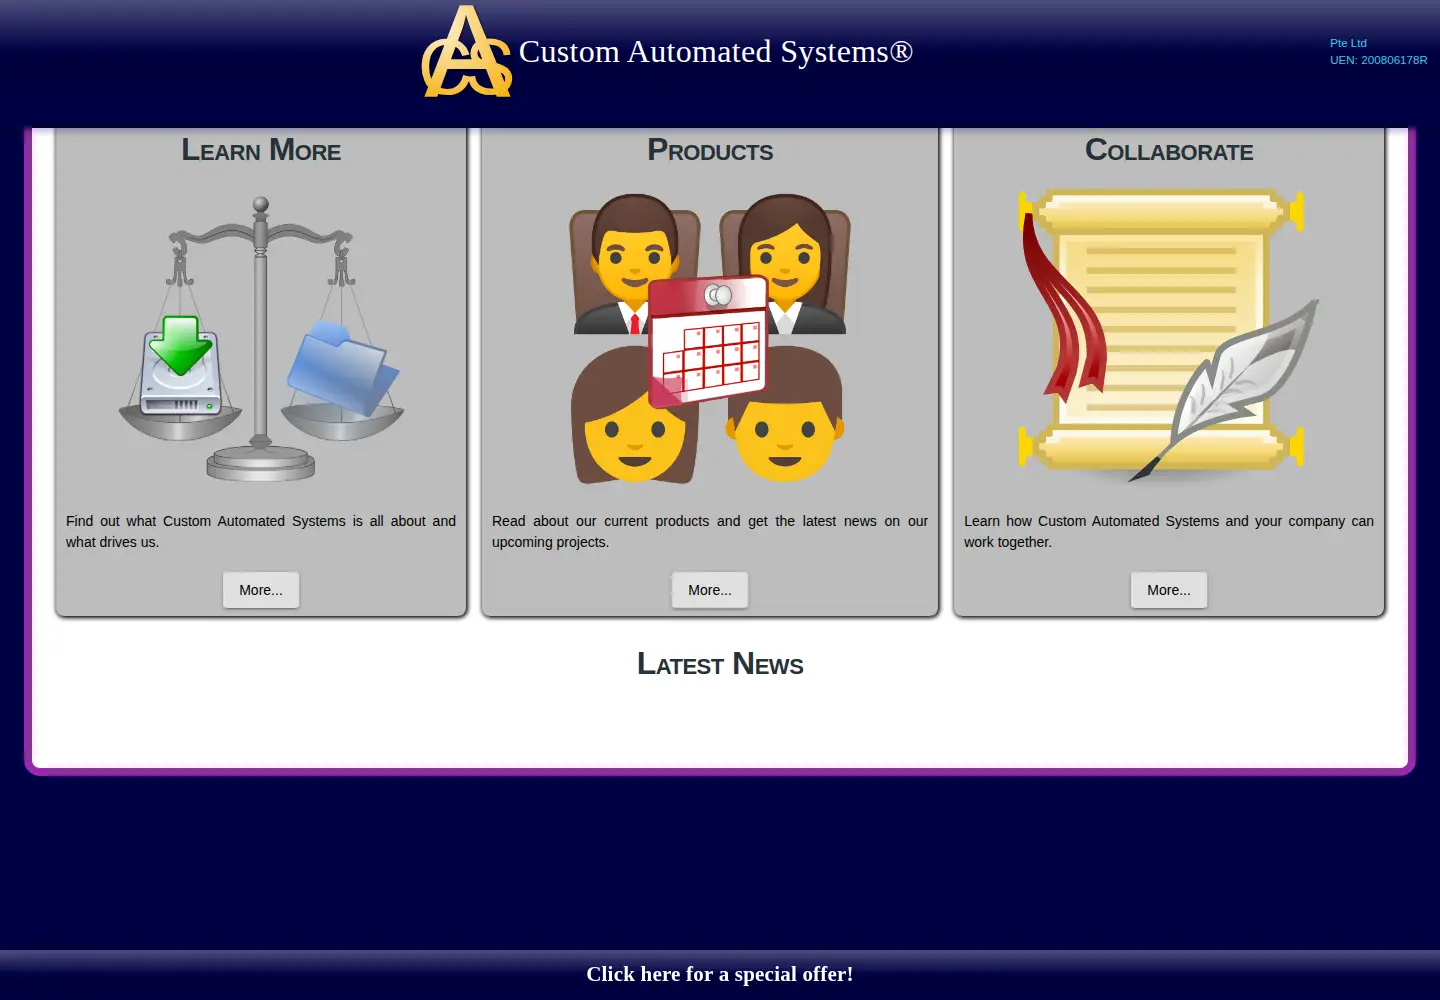Open the More... button under Learn More
This screenshot has width=1440, height=1000.
pos(261,590)
